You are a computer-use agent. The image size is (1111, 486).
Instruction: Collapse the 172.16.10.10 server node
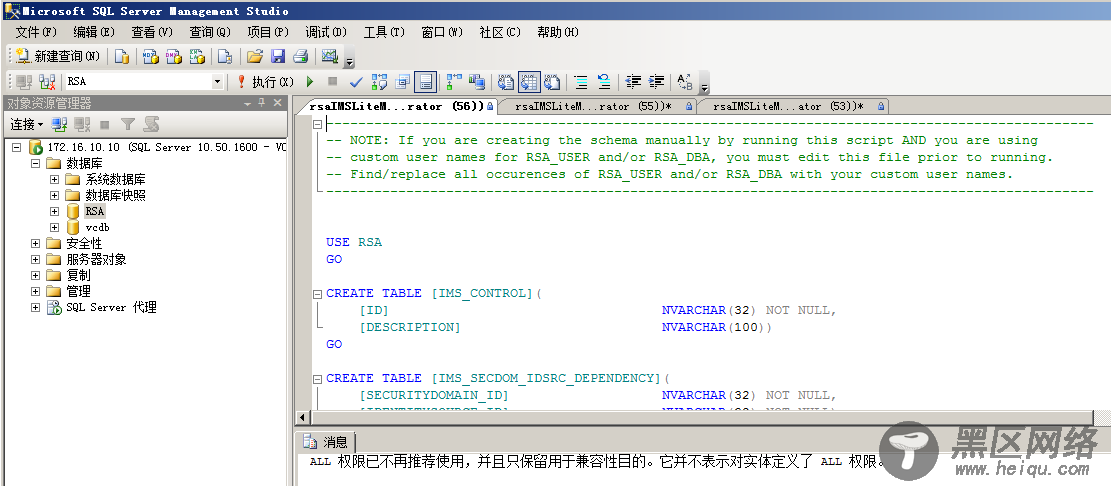(17, 148)
